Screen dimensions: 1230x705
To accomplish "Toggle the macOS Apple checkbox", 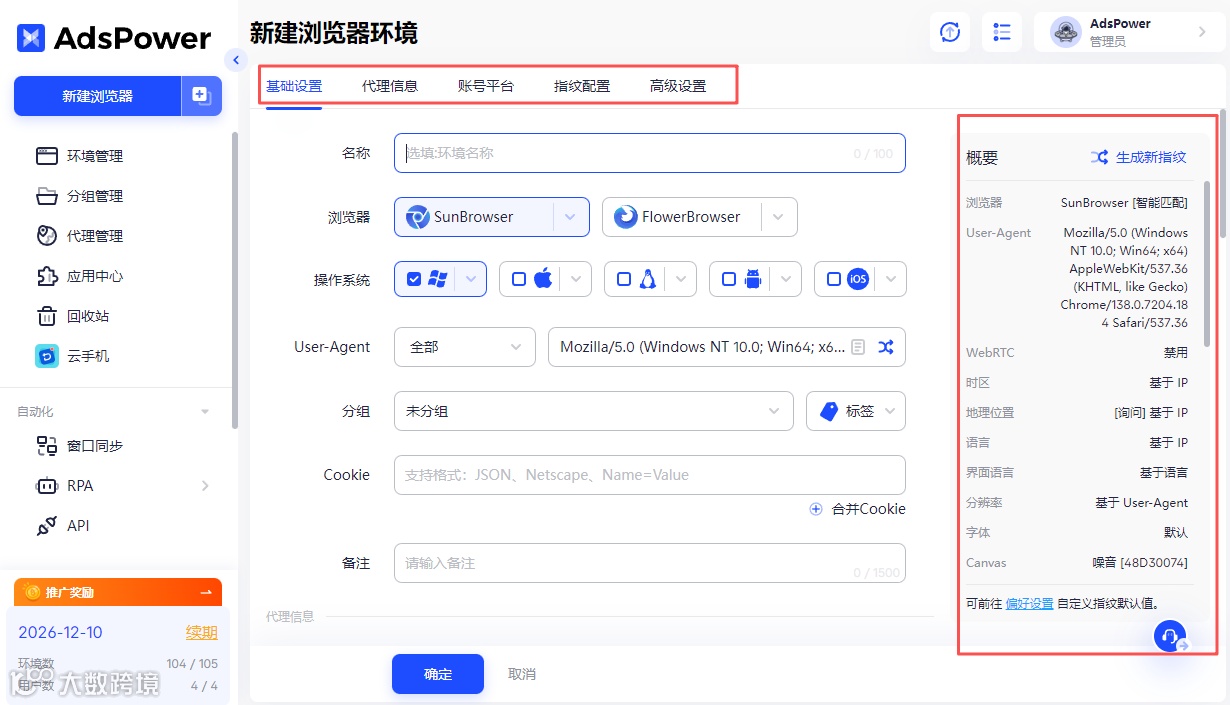I will pyautogui.click(x=518, y=279).
